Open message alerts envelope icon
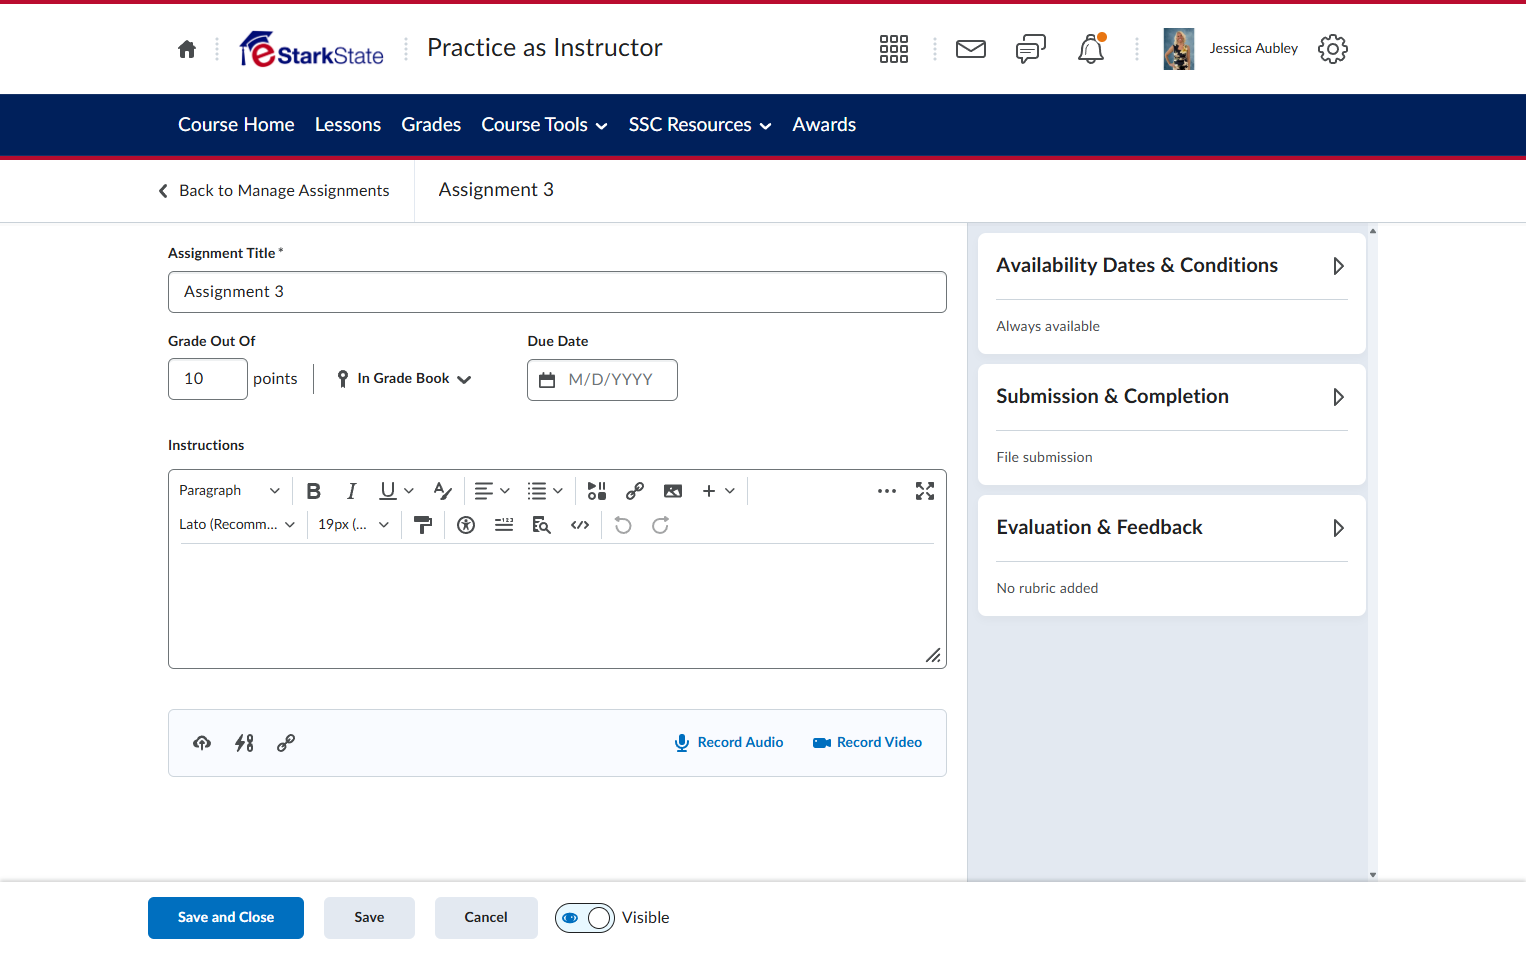1526x954 pixels. pos(971,49)
